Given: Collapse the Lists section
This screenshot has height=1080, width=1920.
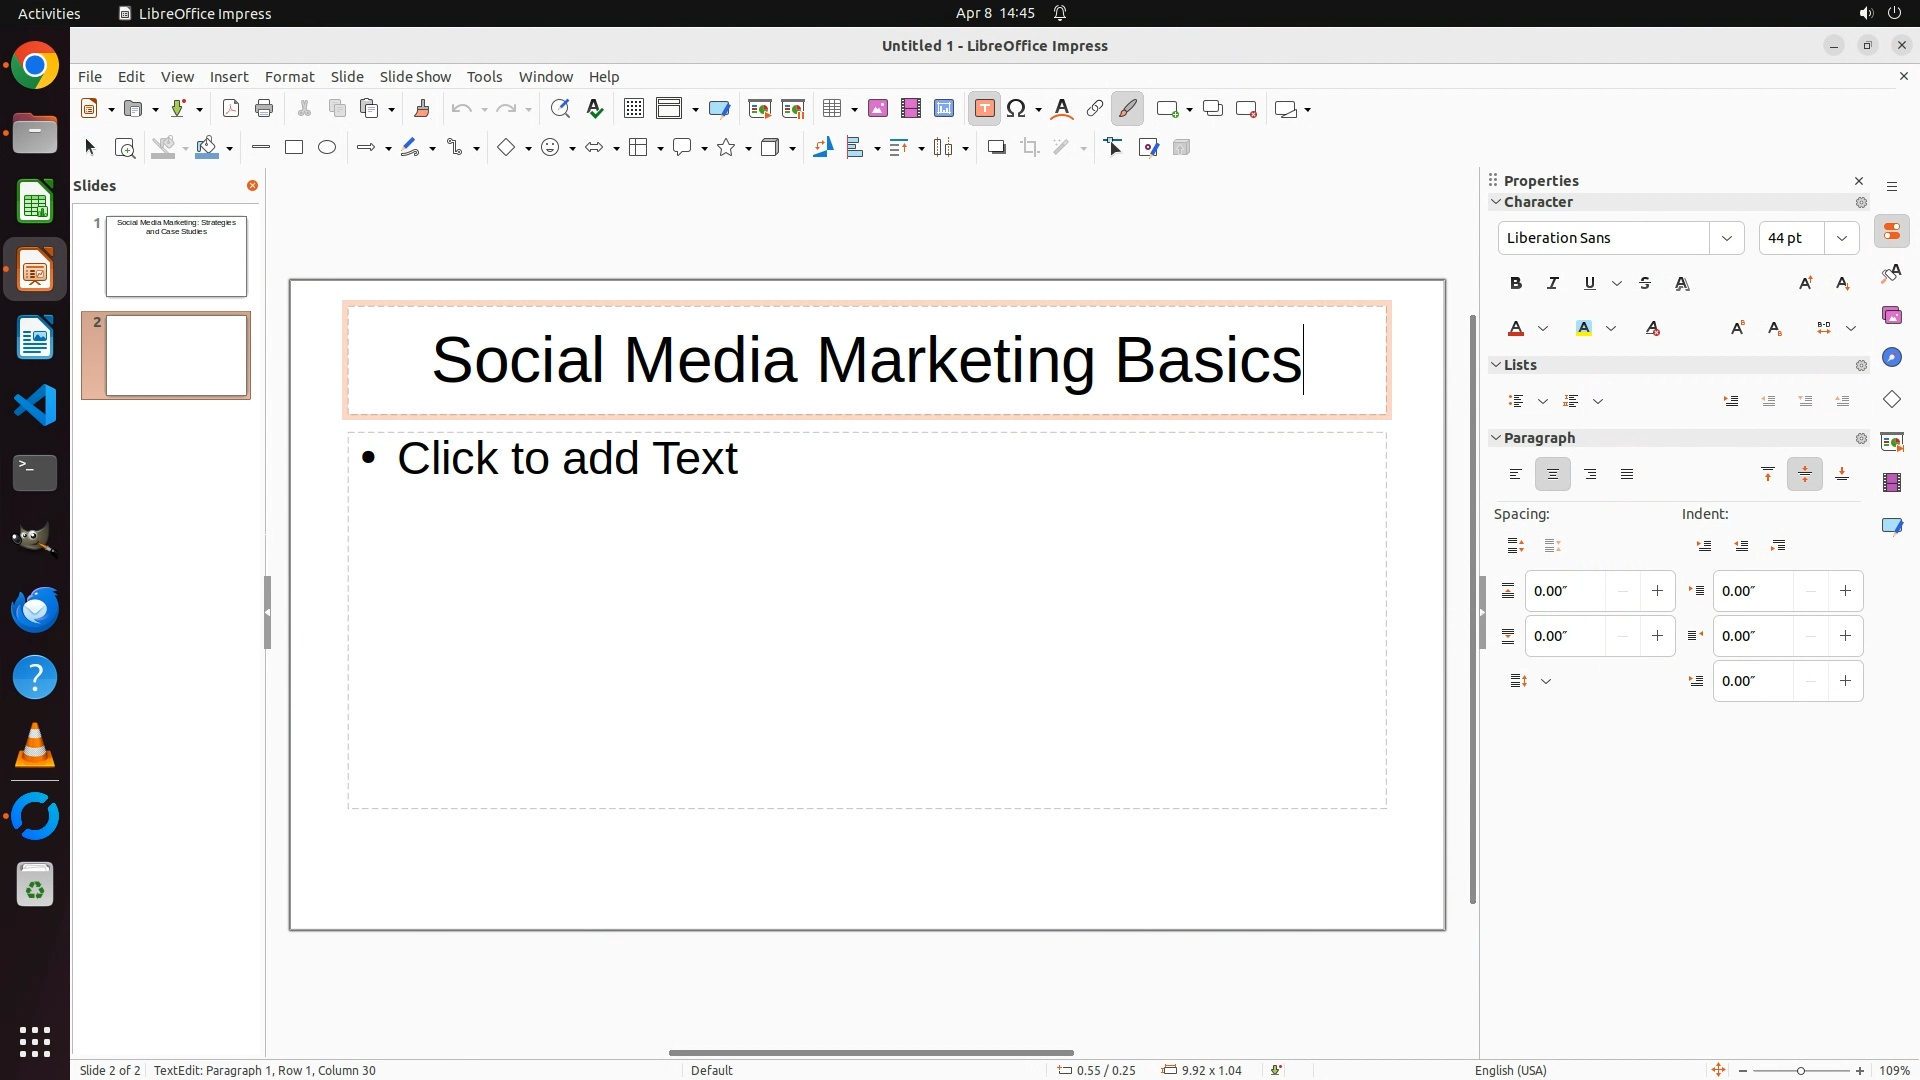Looking at the screenshot, I should click(1497, 365).
